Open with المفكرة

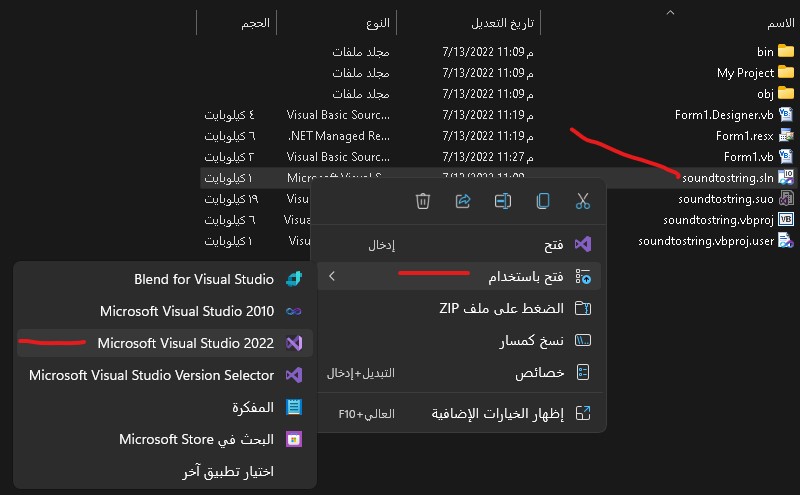click(x=165, y=407)
